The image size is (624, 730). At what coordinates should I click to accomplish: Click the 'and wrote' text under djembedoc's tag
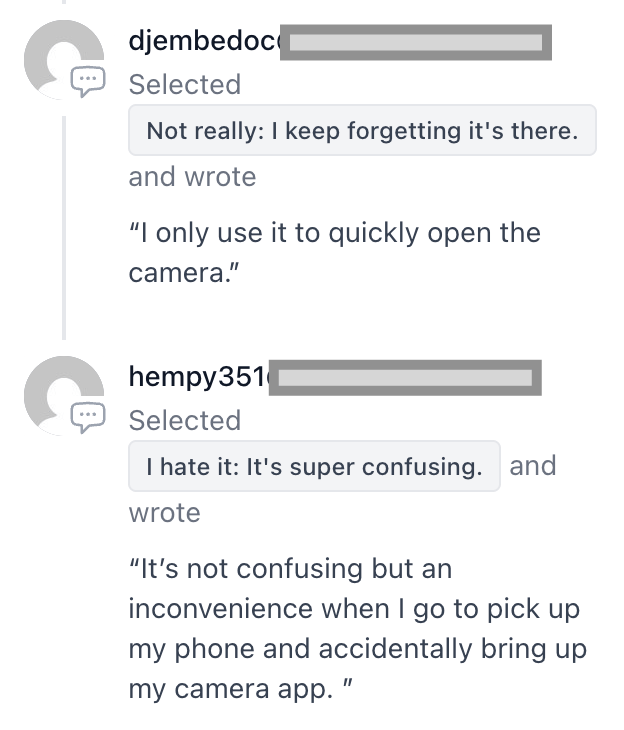192,177
